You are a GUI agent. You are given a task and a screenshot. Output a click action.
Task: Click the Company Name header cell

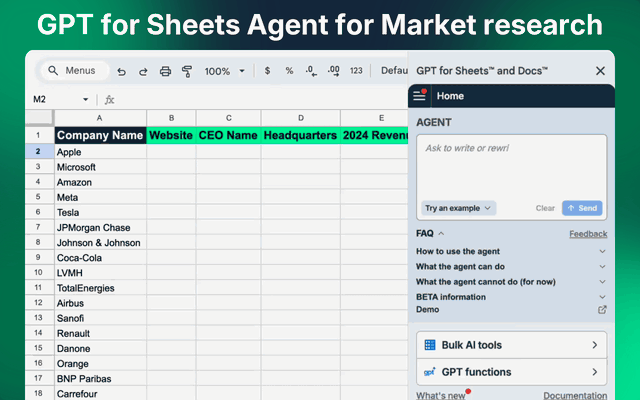tap(100, 135)
